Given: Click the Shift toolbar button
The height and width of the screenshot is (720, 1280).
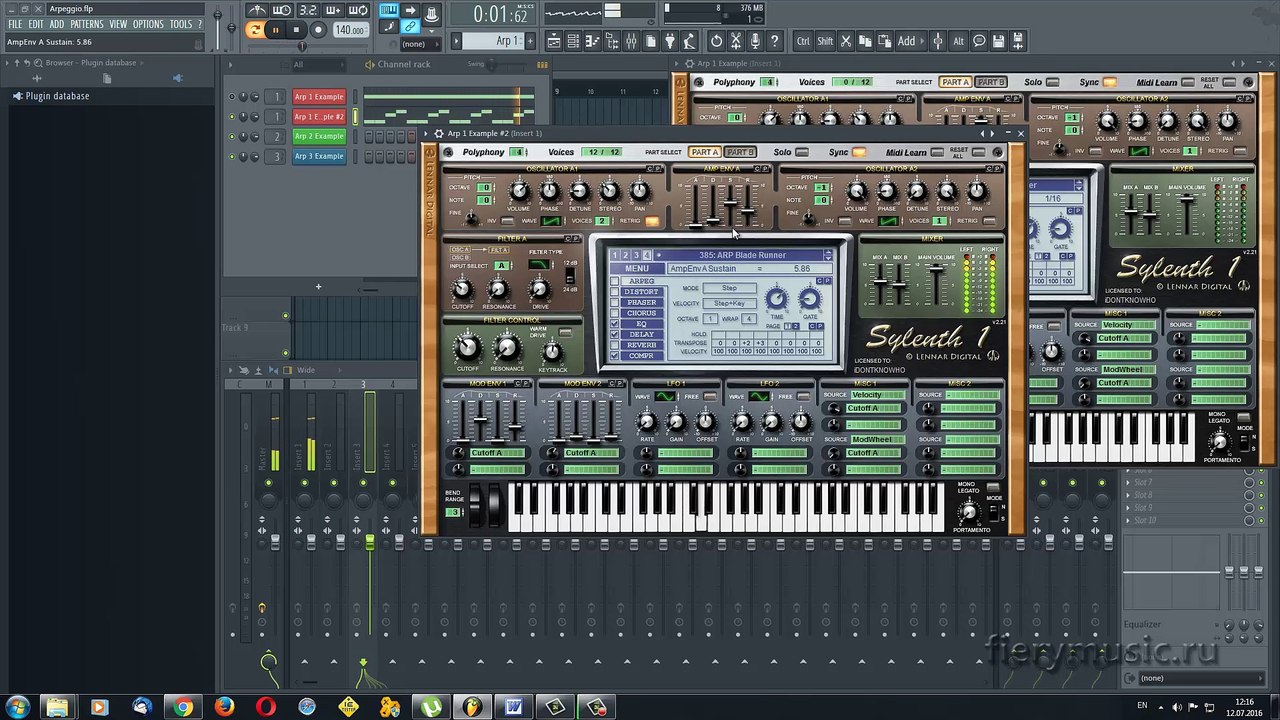Looking at the screenshot, I should tap(825, 41).
